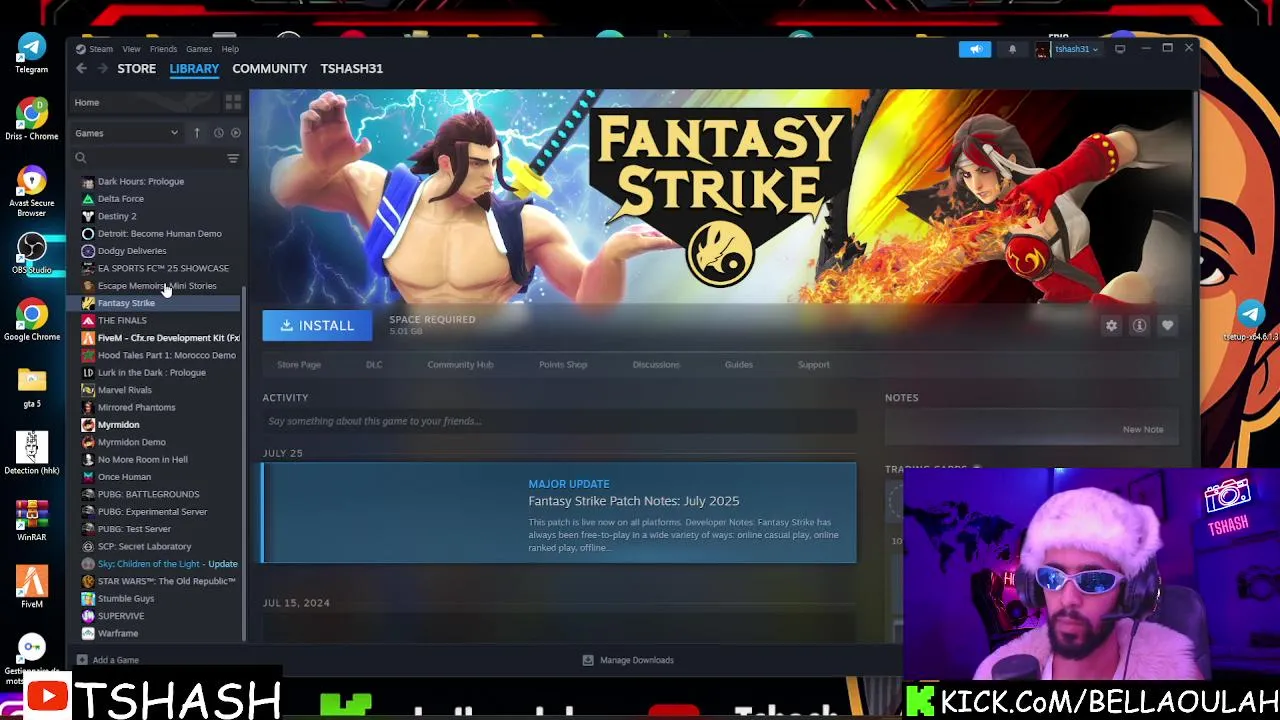
Task: Click the sort ascending arrow icon
Action: pos(197,133)
